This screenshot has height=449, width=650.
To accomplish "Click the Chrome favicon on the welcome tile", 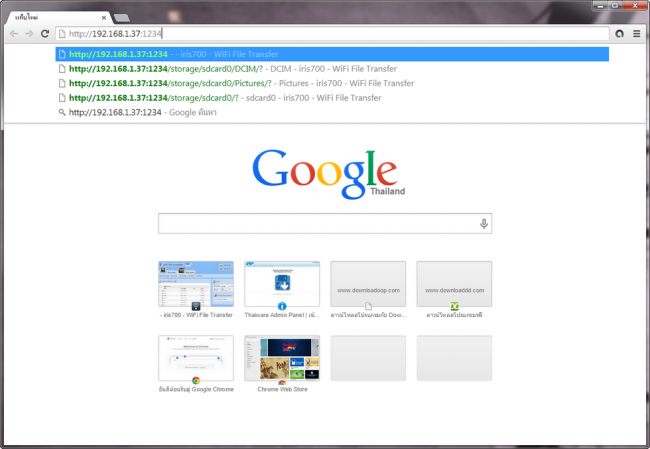I will (196, 381).
